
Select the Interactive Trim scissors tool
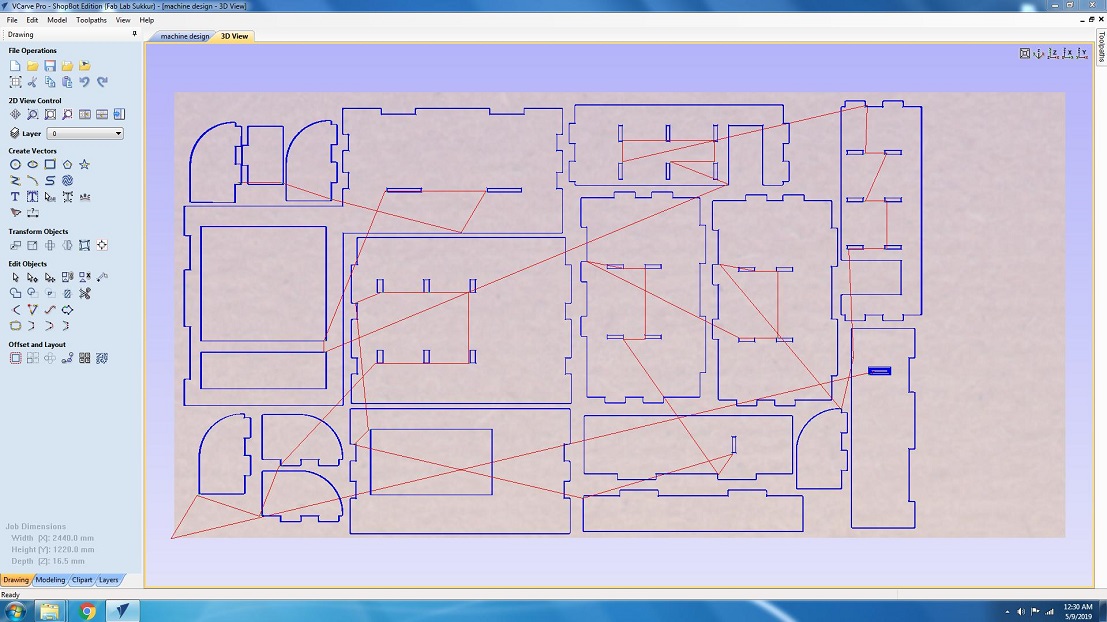pos(85,294)
